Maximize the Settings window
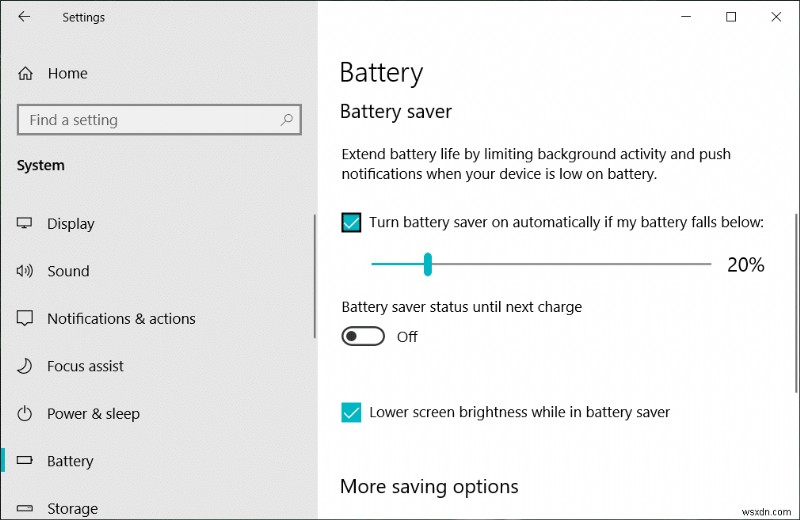Viewport: 800px width, 520px height. 731,17
